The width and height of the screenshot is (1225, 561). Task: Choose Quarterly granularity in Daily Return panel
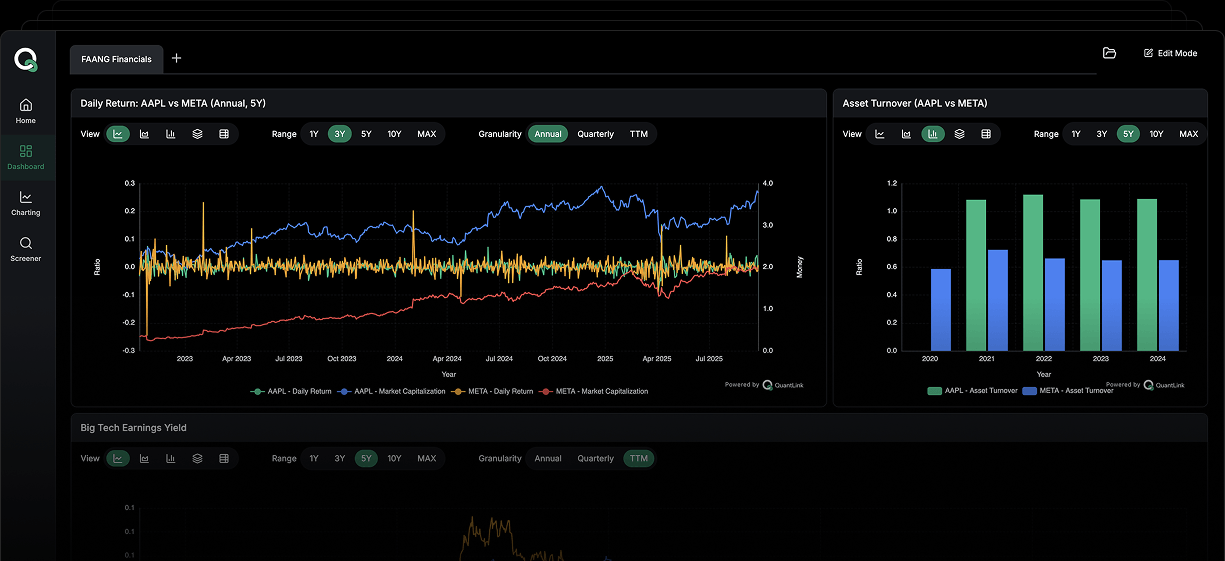click(x=596, y=134)
